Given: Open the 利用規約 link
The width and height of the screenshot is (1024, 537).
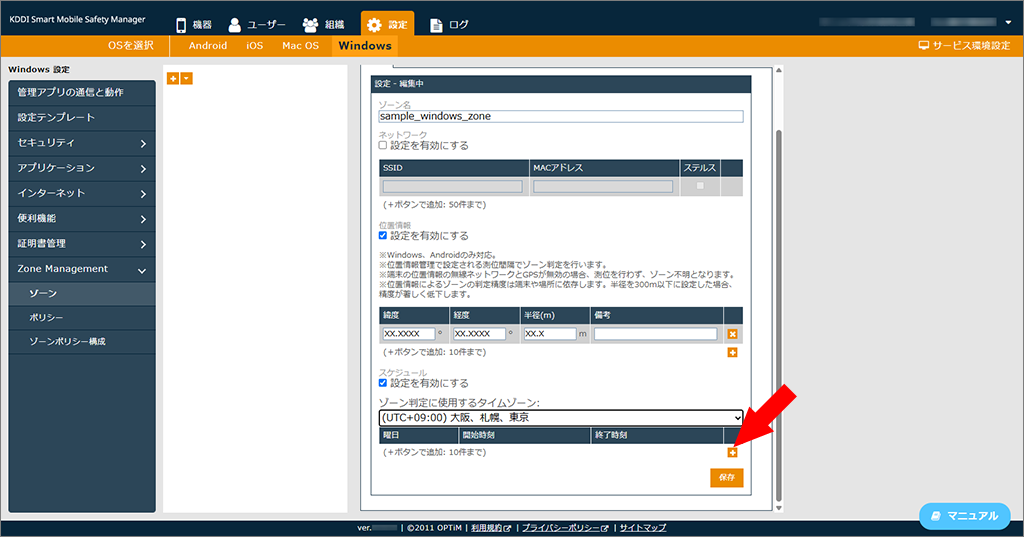Looking at the screenshot, I should 491,528.
